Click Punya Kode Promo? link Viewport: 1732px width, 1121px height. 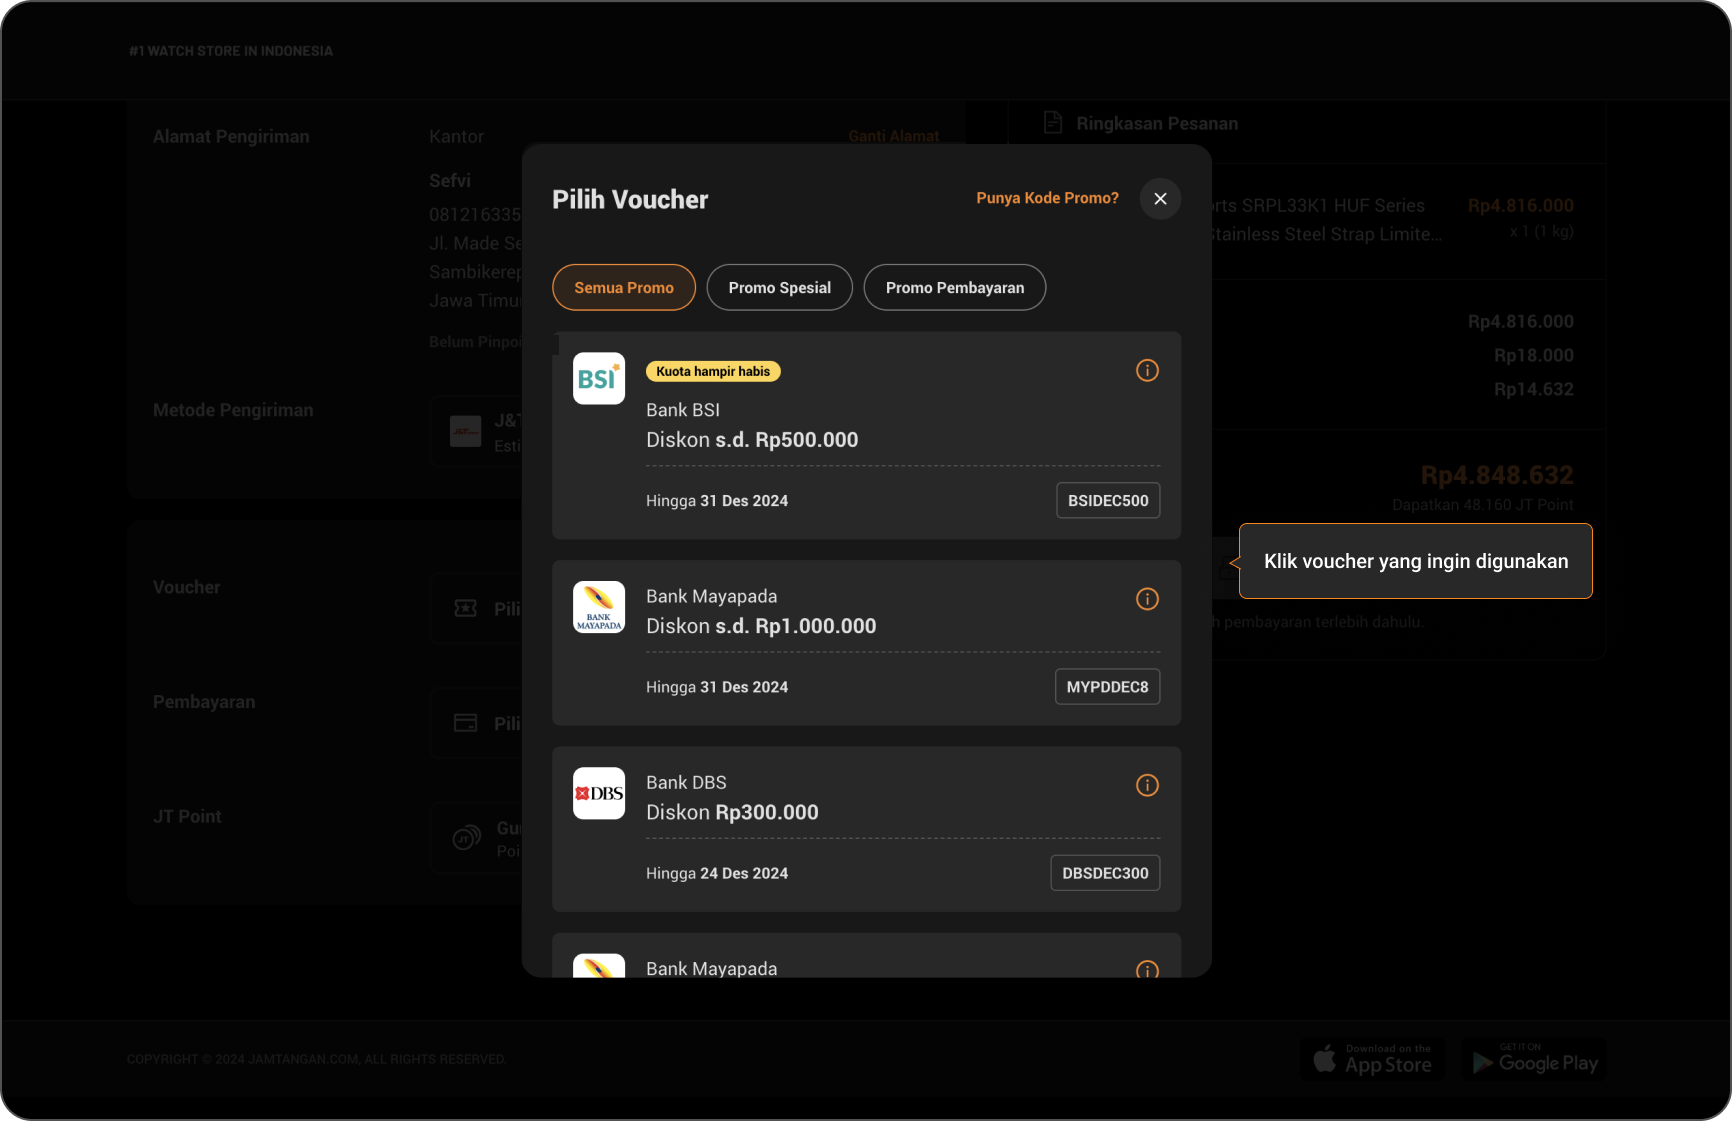(x=1047, y=198)
